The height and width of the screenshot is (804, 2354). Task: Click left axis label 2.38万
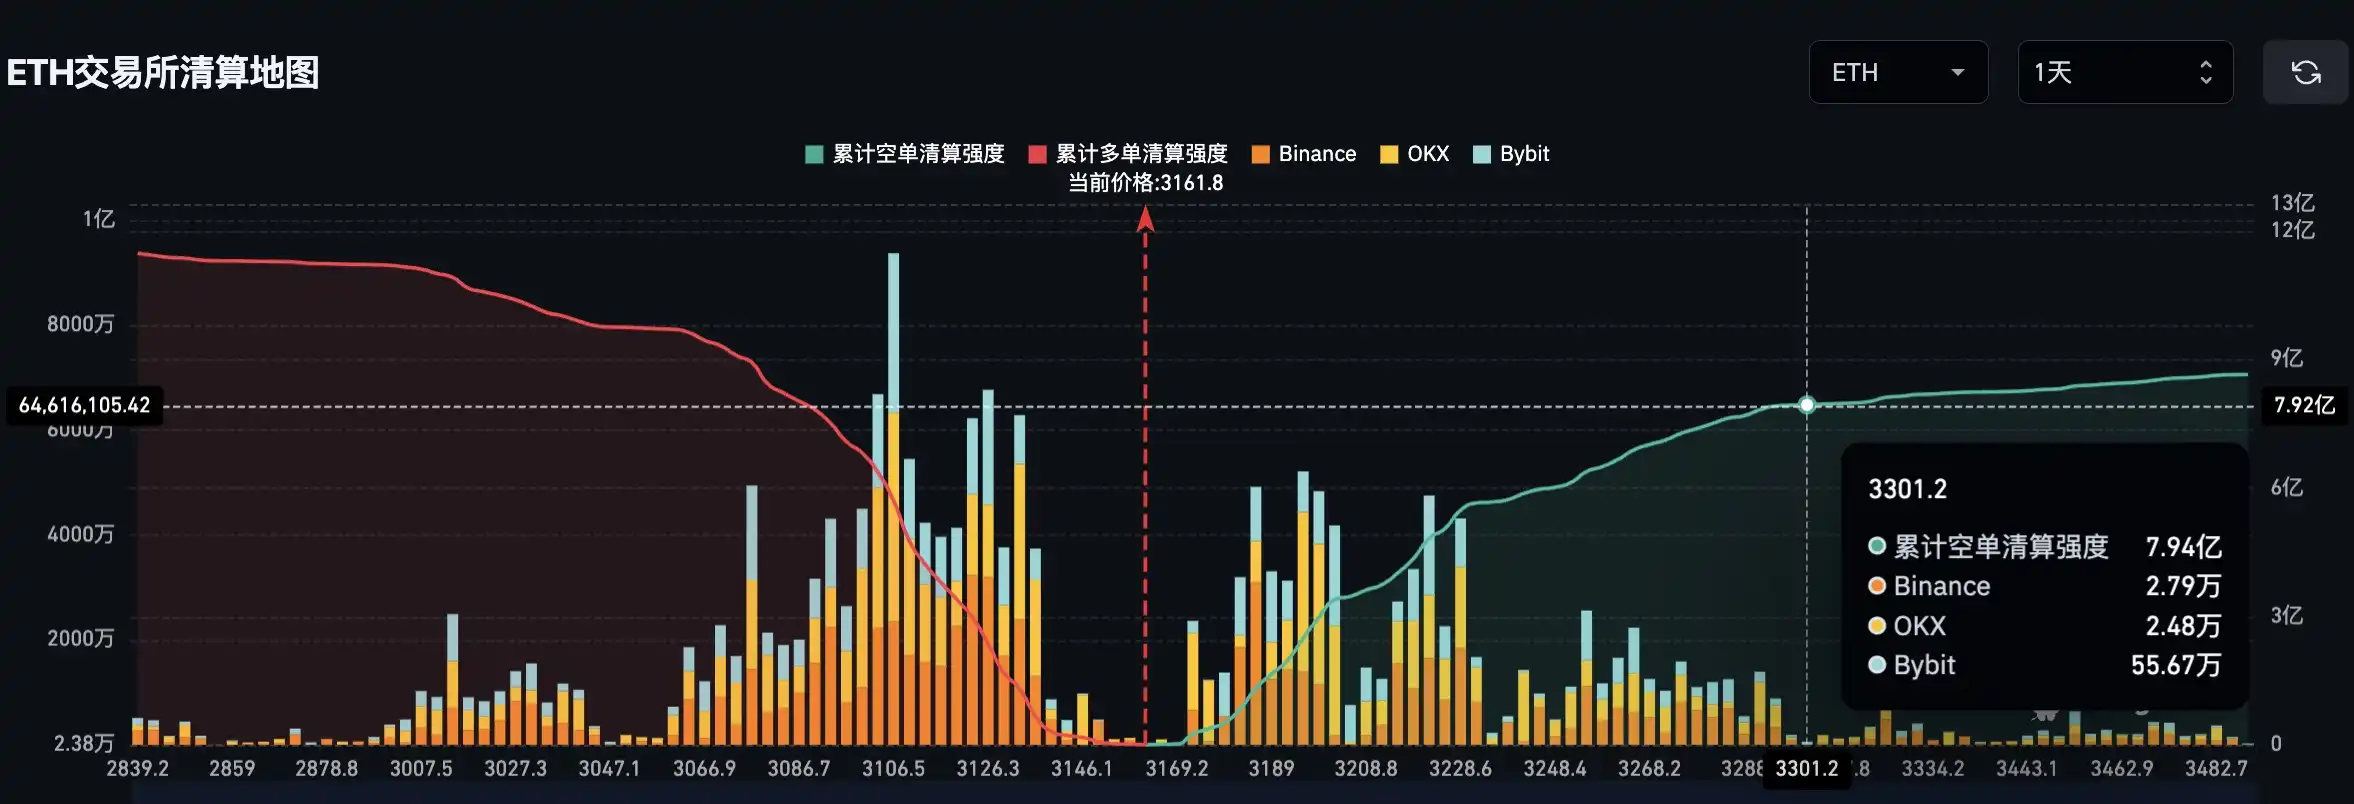pyautogui.click(x=84, y=743)
